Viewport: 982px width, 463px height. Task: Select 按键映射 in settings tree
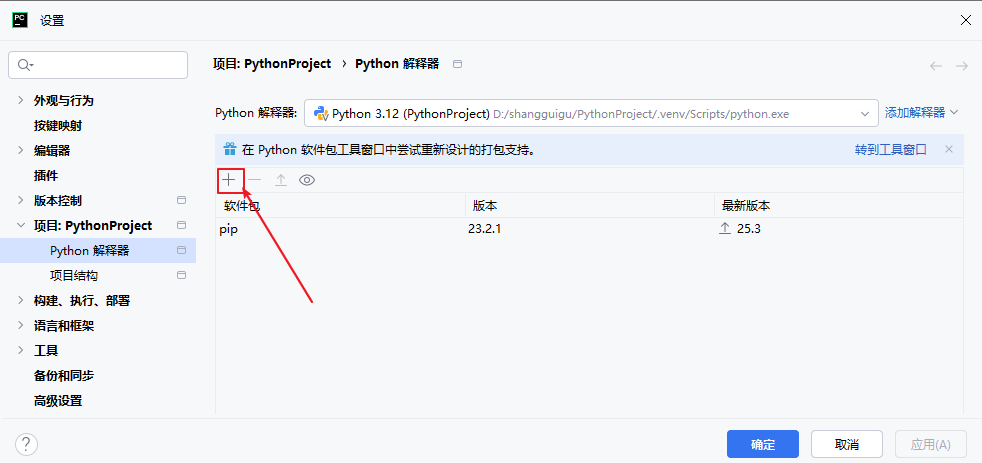click(x=58, y=125)
